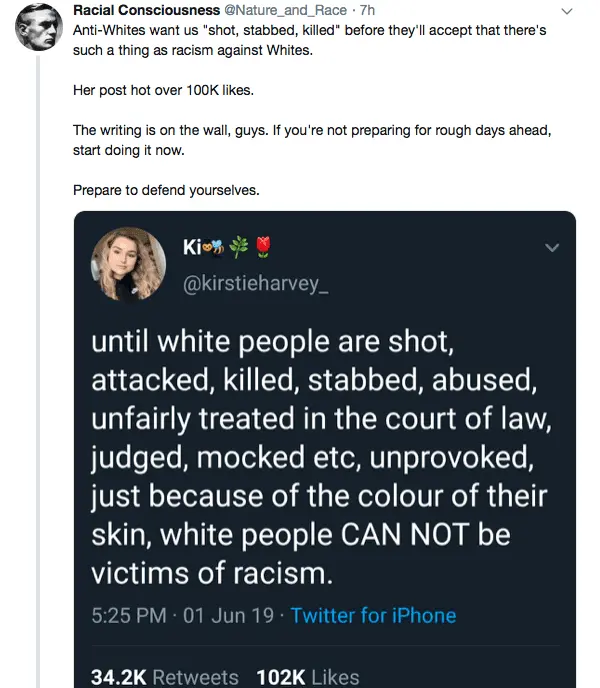Screen dimensions: 600x688
Task: Click the rose emoji after Ki's name
Action: pos(261,246)
